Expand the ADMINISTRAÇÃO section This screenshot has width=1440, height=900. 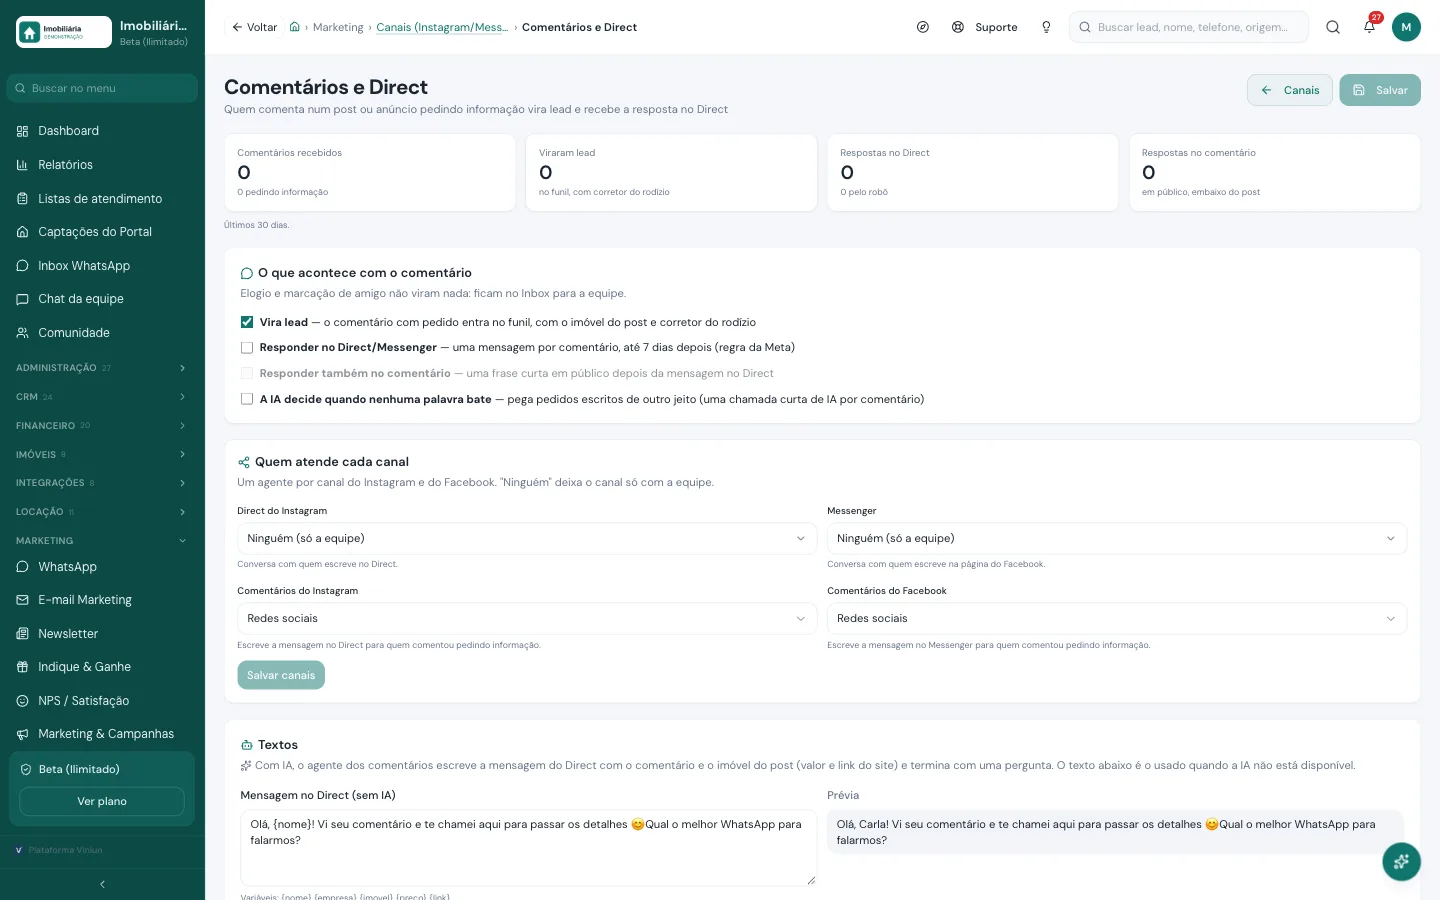pos(102,368)
